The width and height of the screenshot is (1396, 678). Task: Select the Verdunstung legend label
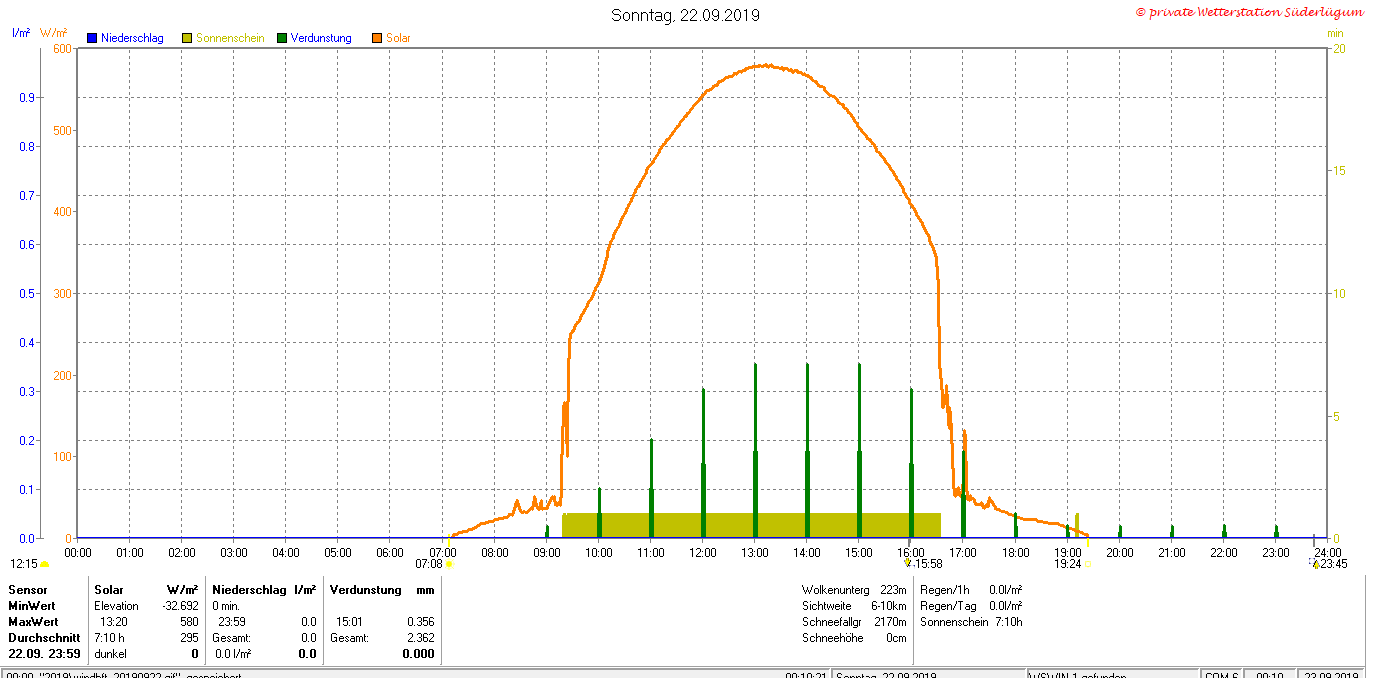[321, 38]
